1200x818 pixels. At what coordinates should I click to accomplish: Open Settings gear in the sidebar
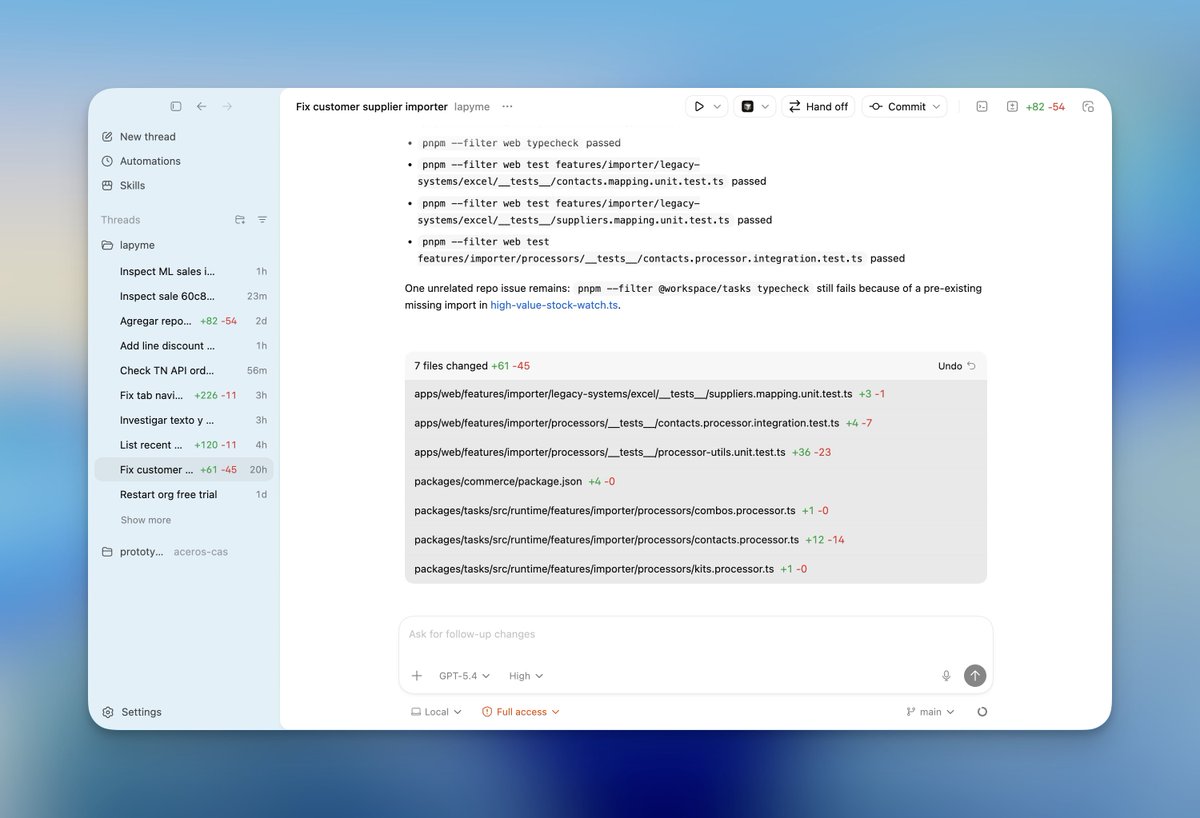(107, 712)
